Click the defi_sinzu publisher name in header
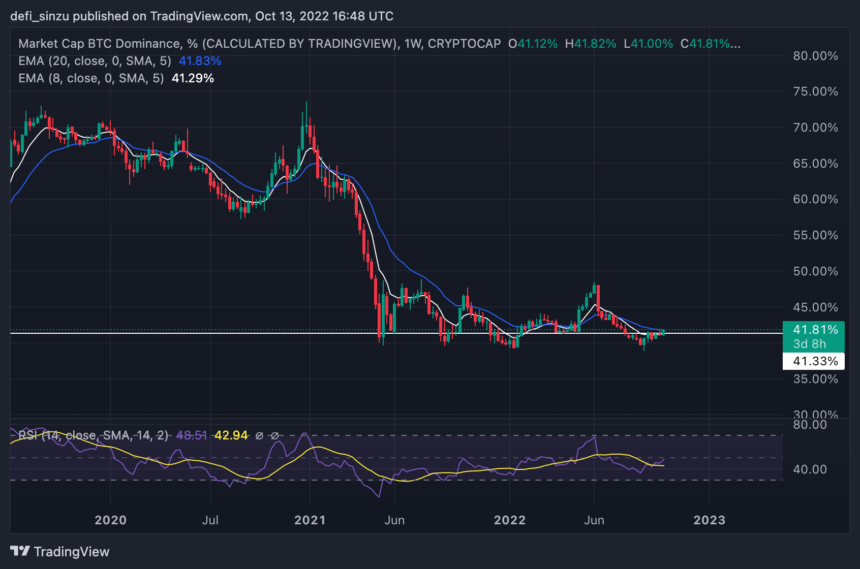Screen dimensions: 860x569 pyautogui.click(x=45, y=17)
